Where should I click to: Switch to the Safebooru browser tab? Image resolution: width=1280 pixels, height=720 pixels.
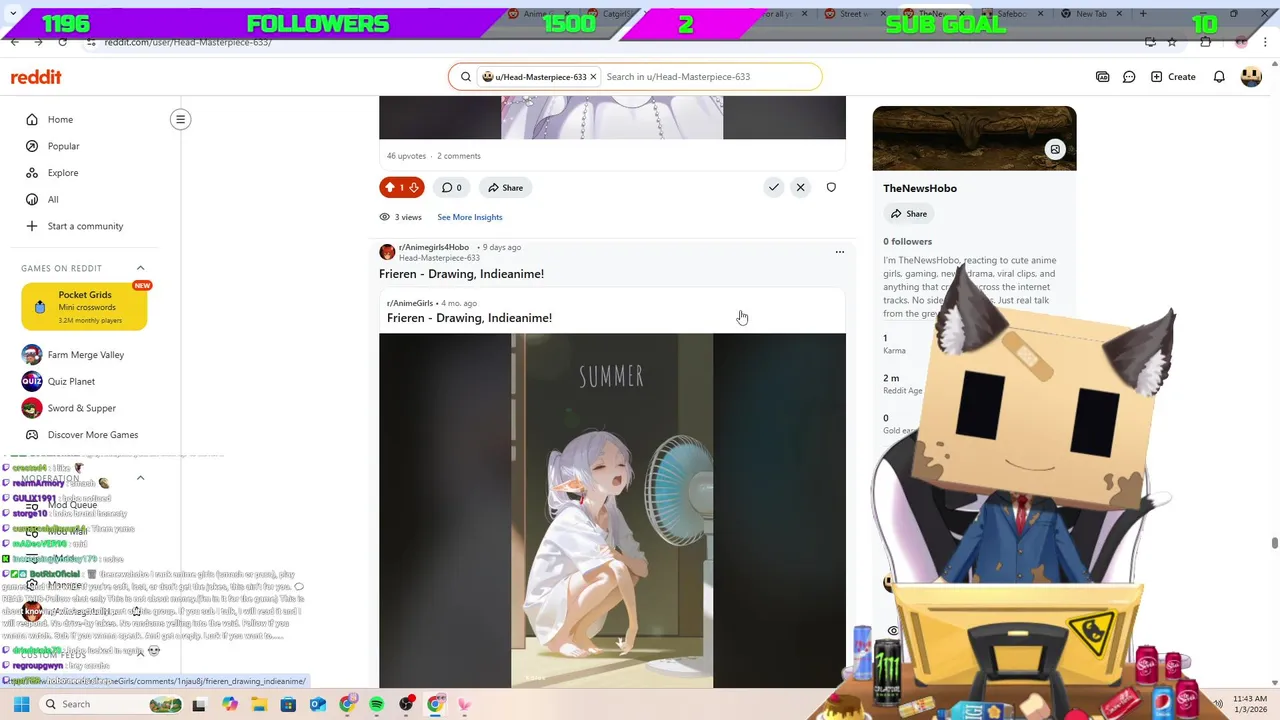(x=1012, y=14)
